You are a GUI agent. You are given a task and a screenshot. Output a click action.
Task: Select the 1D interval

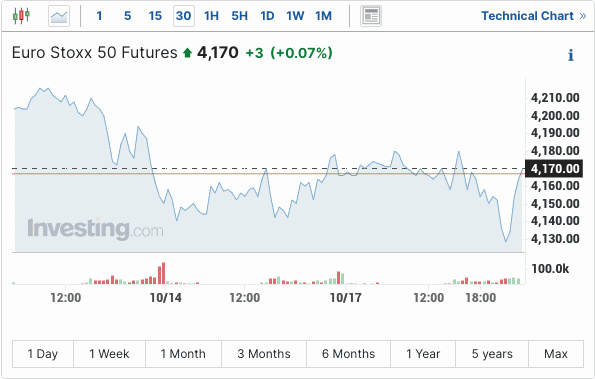267,16
